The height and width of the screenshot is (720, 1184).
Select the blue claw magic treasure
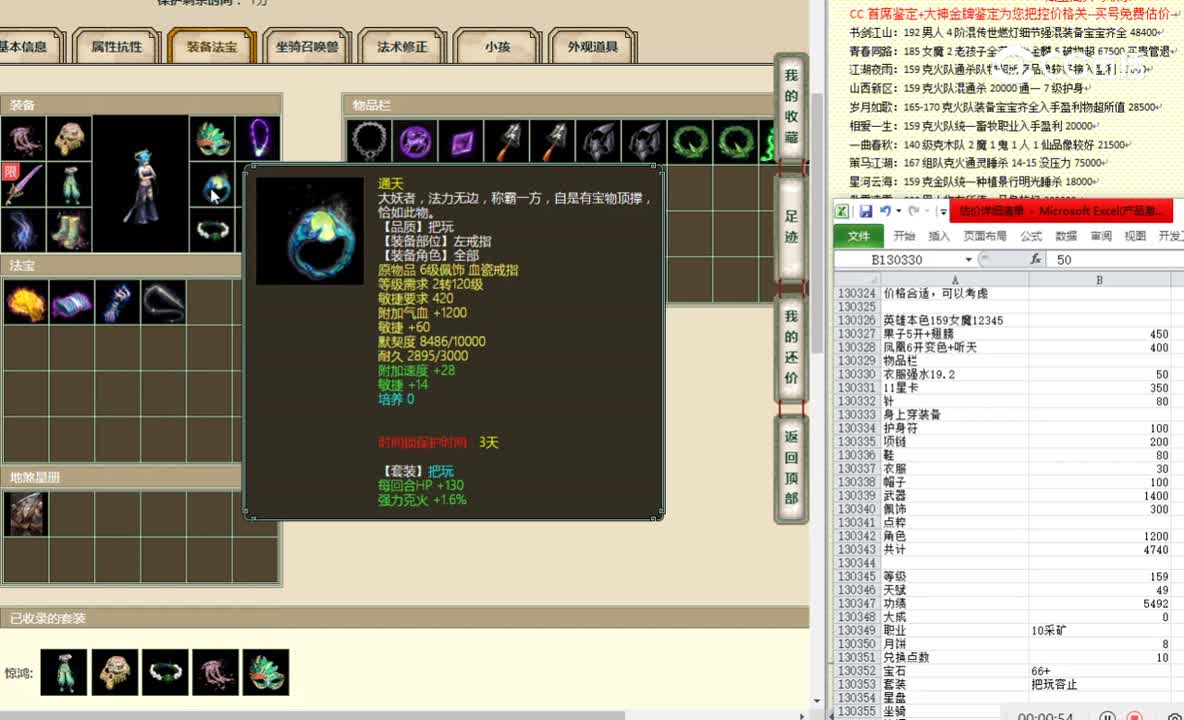[117, 302]
